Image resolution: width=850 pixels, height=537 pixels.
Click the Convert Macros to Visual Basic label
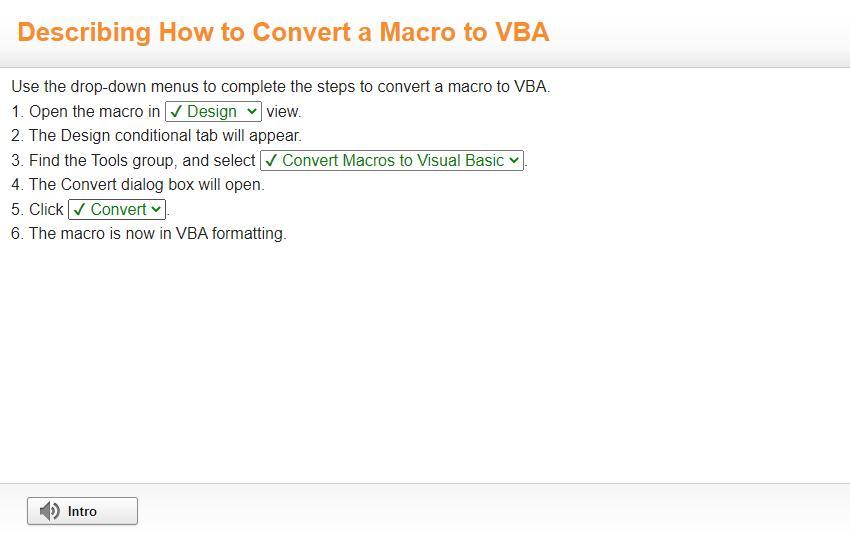point(393,160)
